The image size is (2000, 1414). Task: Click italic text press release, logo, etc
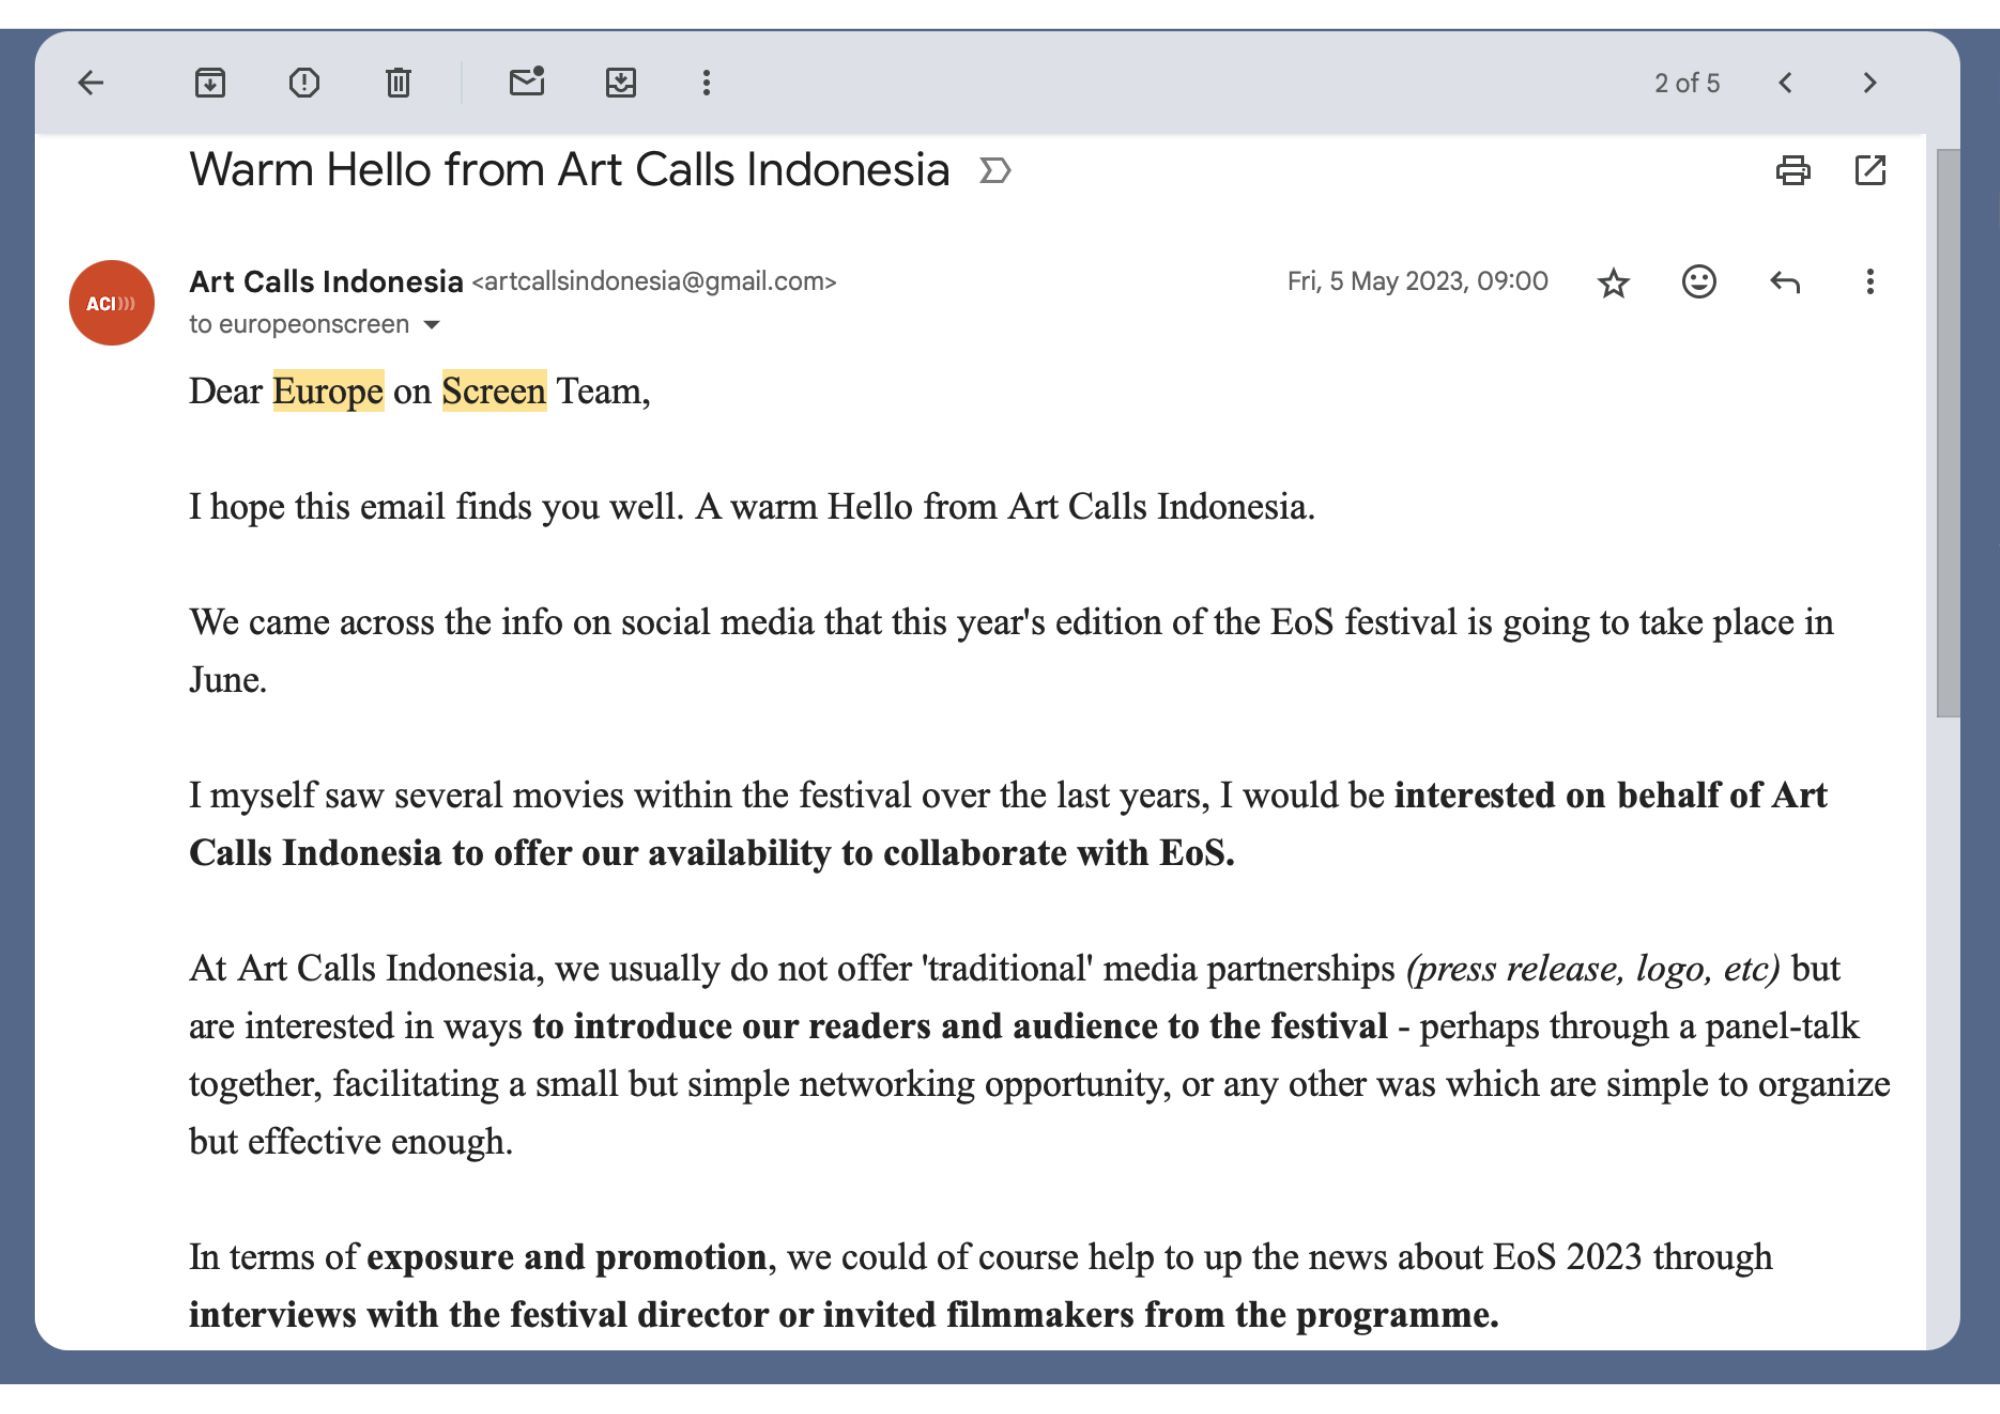click(1593, 969)
